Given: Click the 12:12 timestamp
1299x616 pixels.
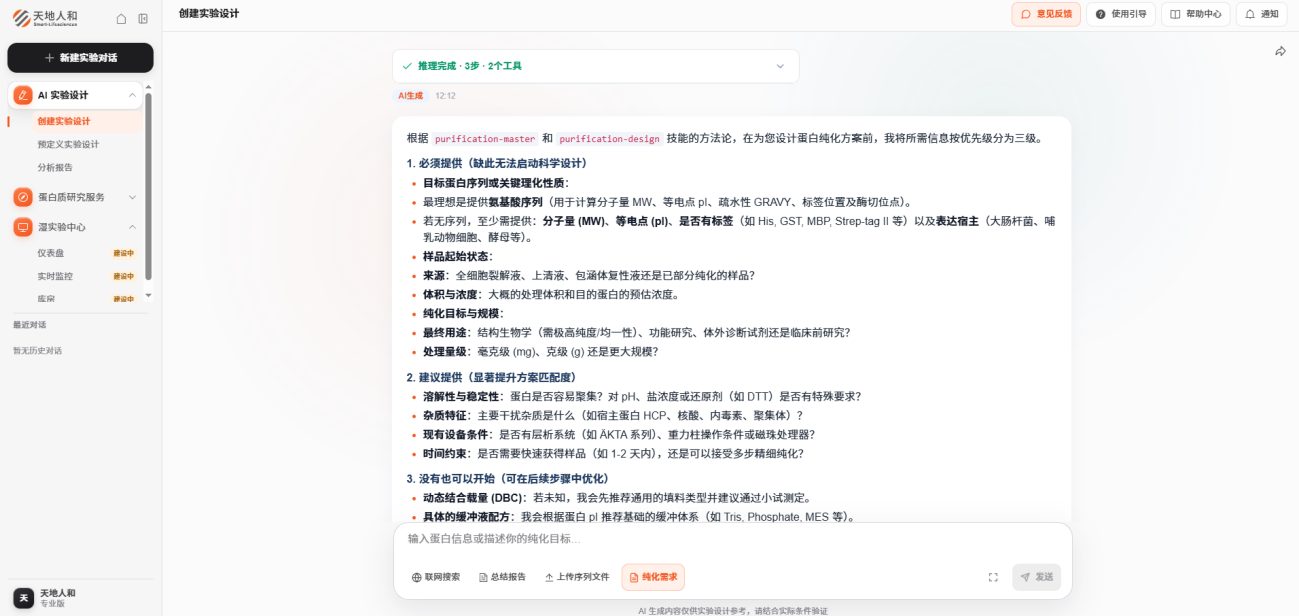Looking at the screenshot, I should pos(445,96).
